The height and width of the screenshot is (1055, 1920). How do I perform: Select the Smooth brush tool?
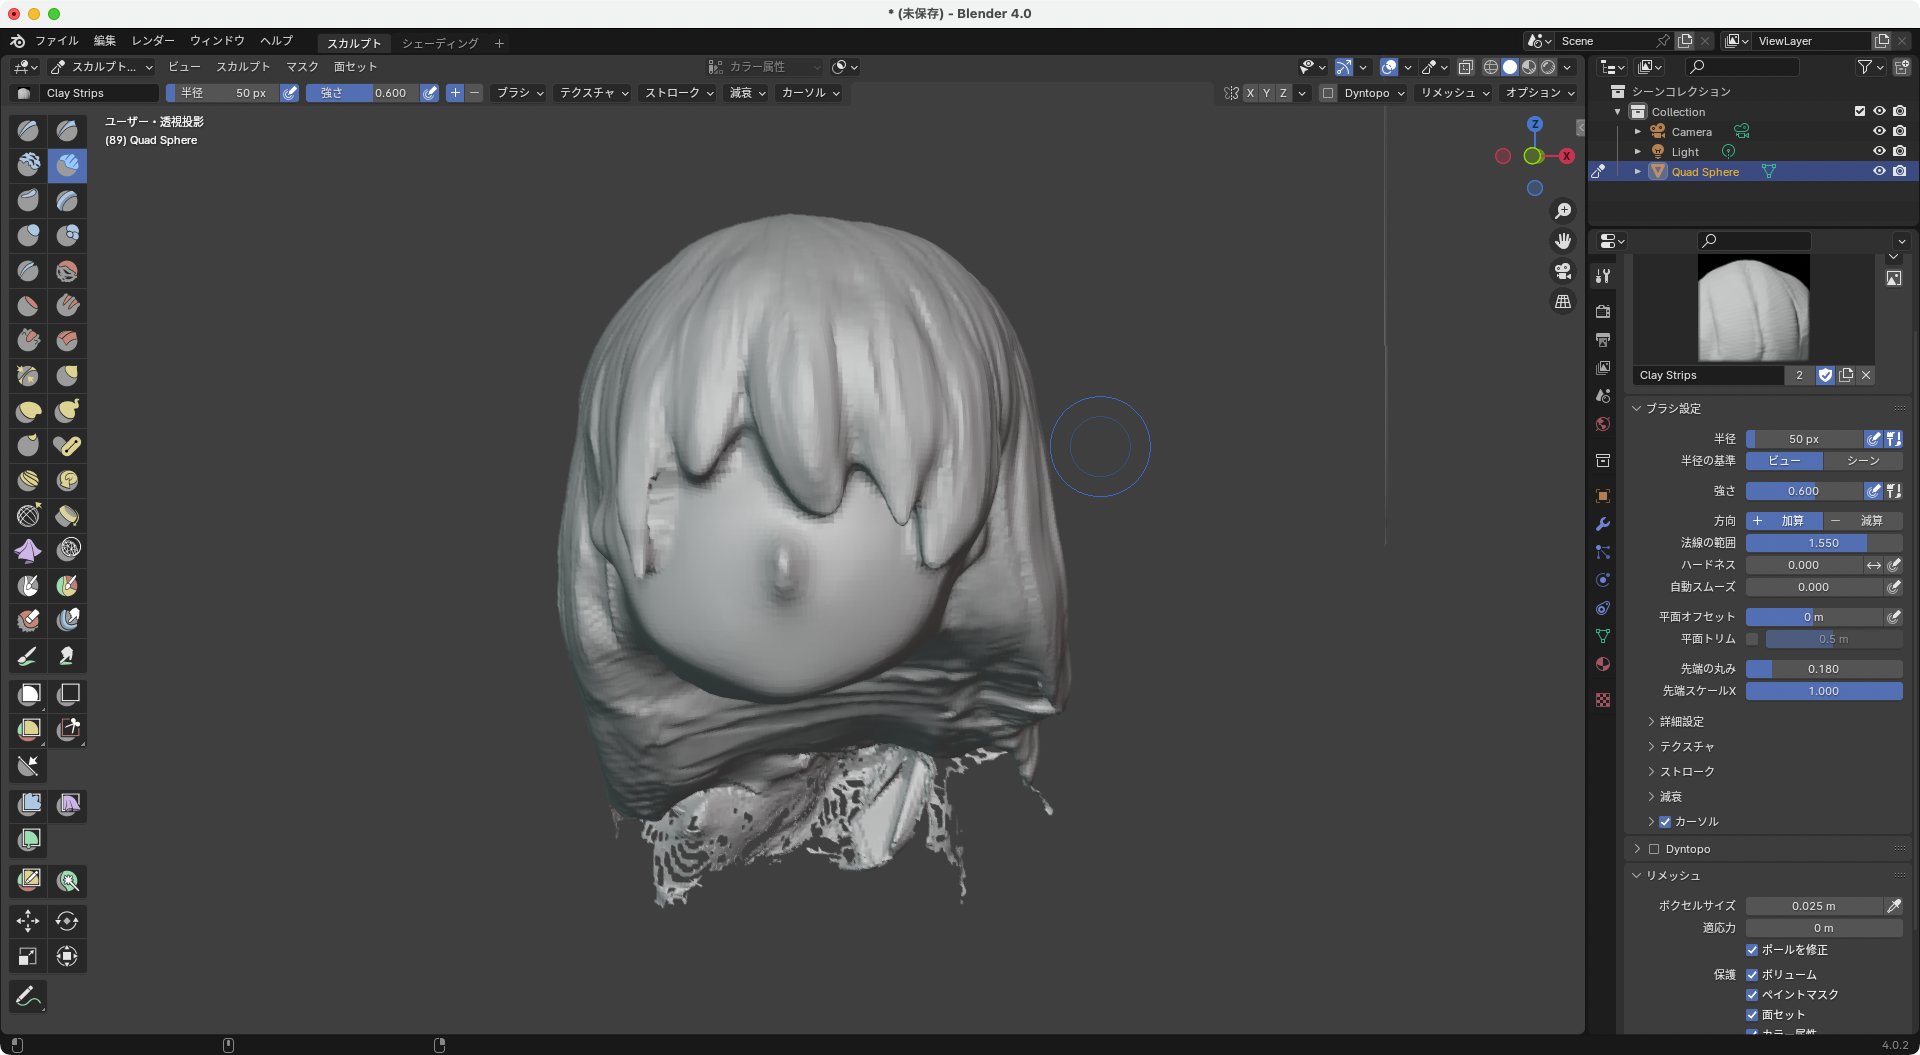tap(67, 270)
